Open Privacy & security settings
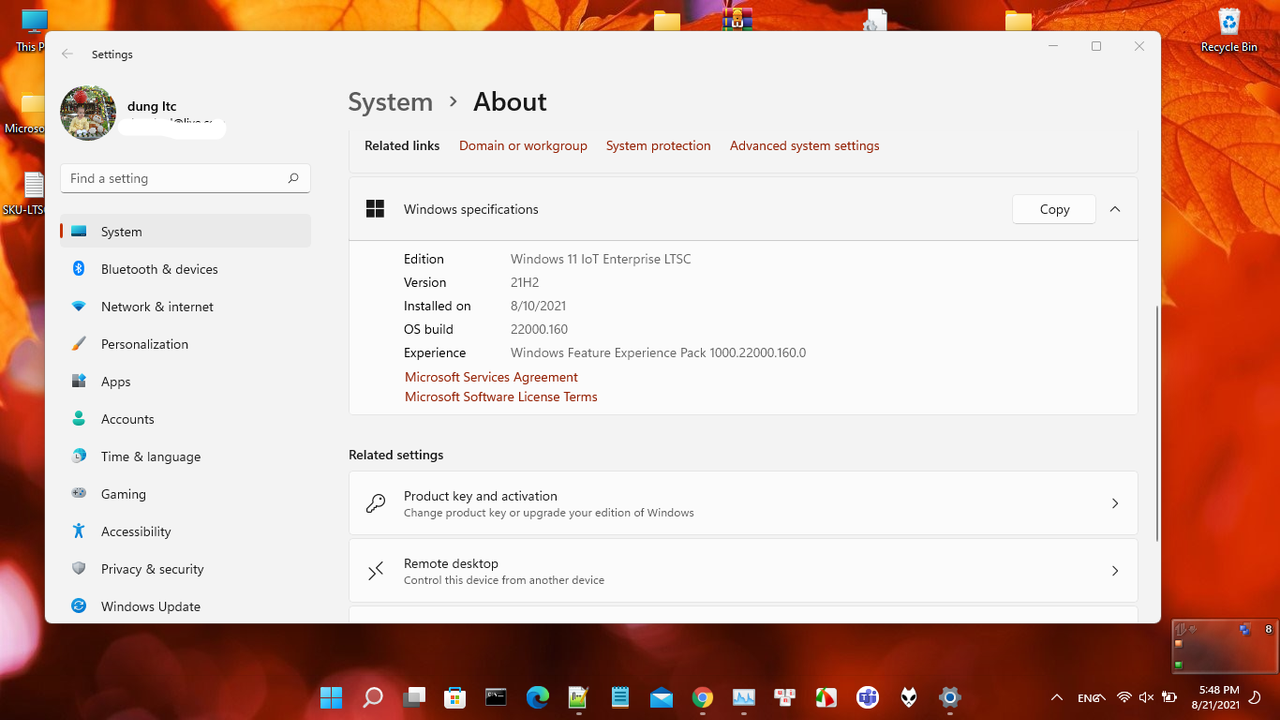 click(186, 569)
